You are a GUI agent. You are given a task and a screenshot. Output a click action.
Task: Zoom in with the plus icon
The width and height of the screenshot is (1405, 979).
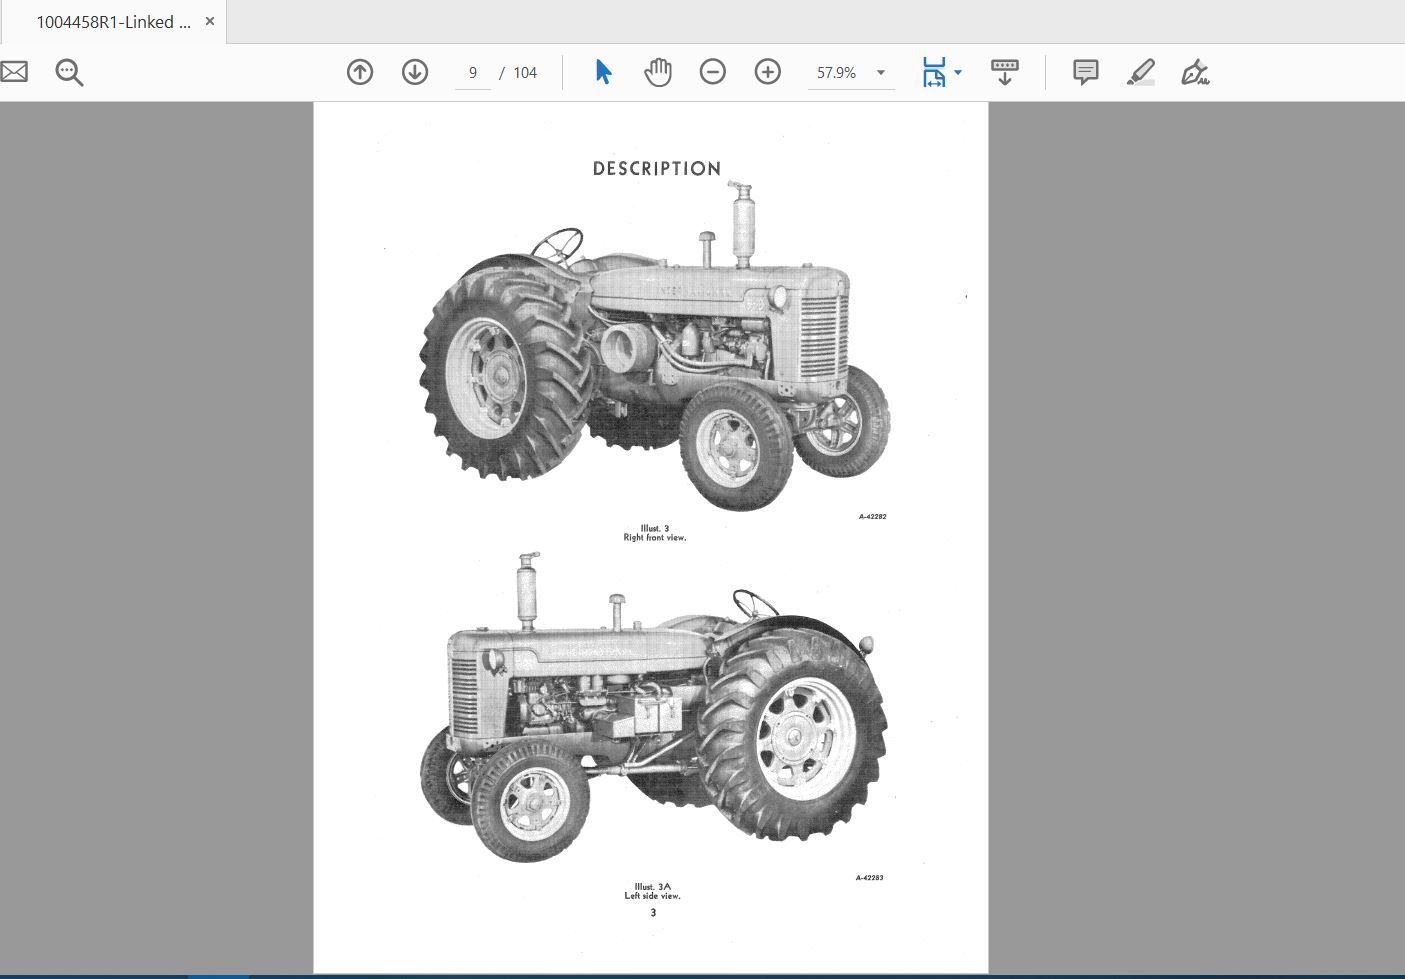pyautogui.click(x=768, y=72)
